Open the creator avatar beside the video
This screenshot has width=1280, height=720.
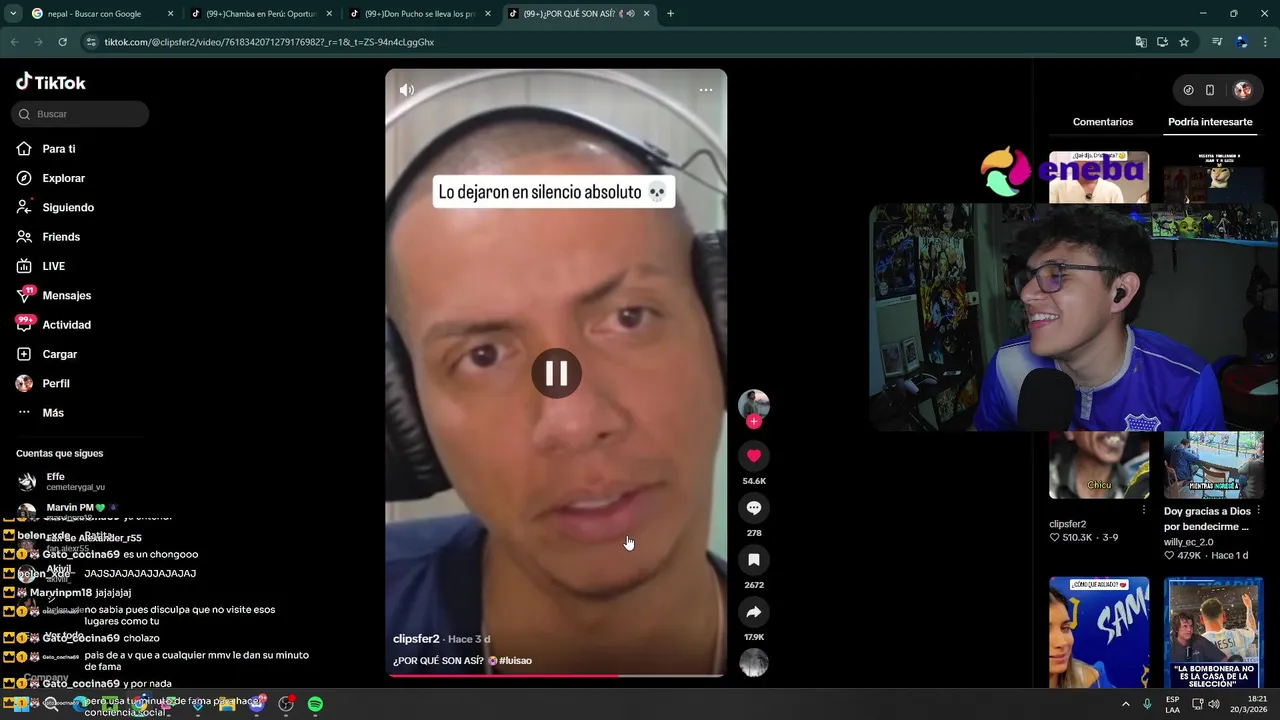tap(754, 405)
